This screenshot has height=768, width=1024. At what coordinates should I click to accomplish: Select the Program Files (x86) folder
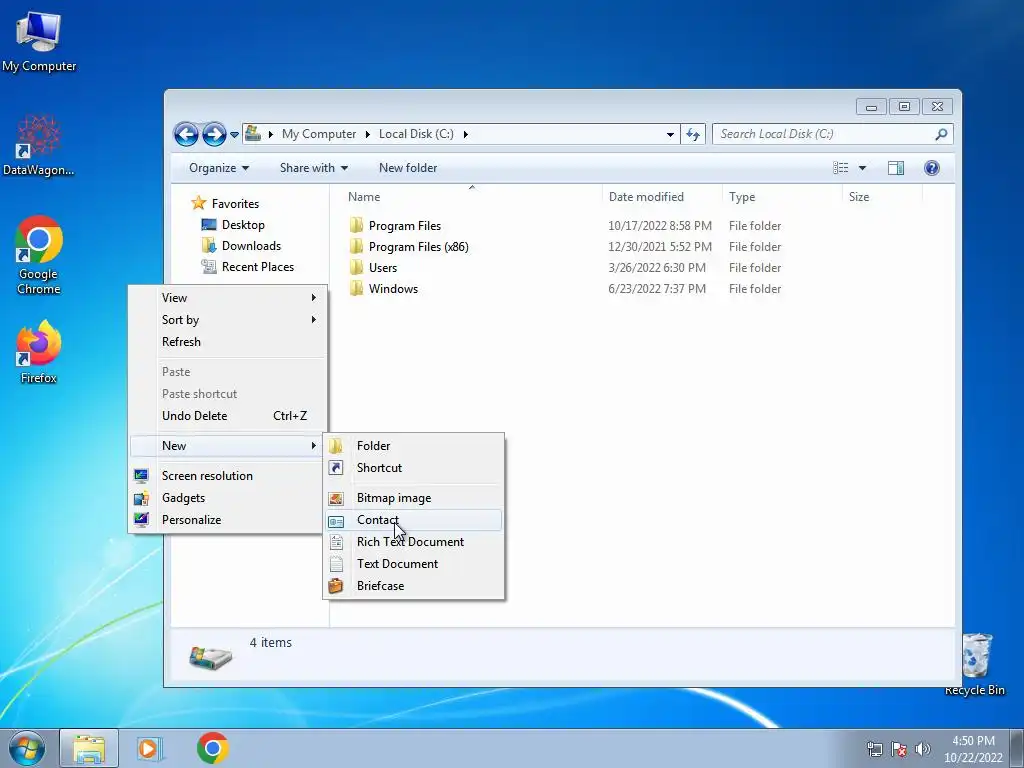click(x=409, y=246)
